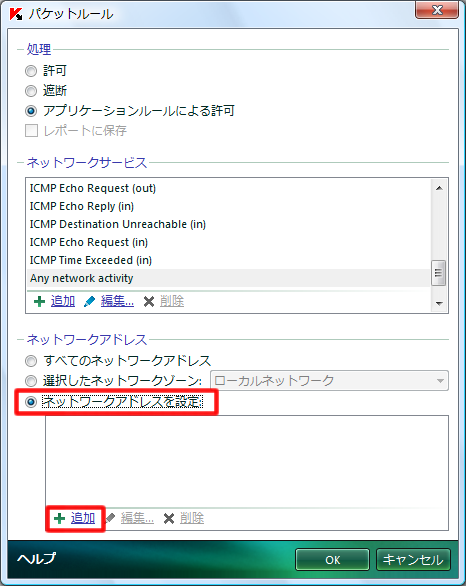Click the Kaspersky logo in title bar
Screen dimensions: 466x586
pos(16,14)
